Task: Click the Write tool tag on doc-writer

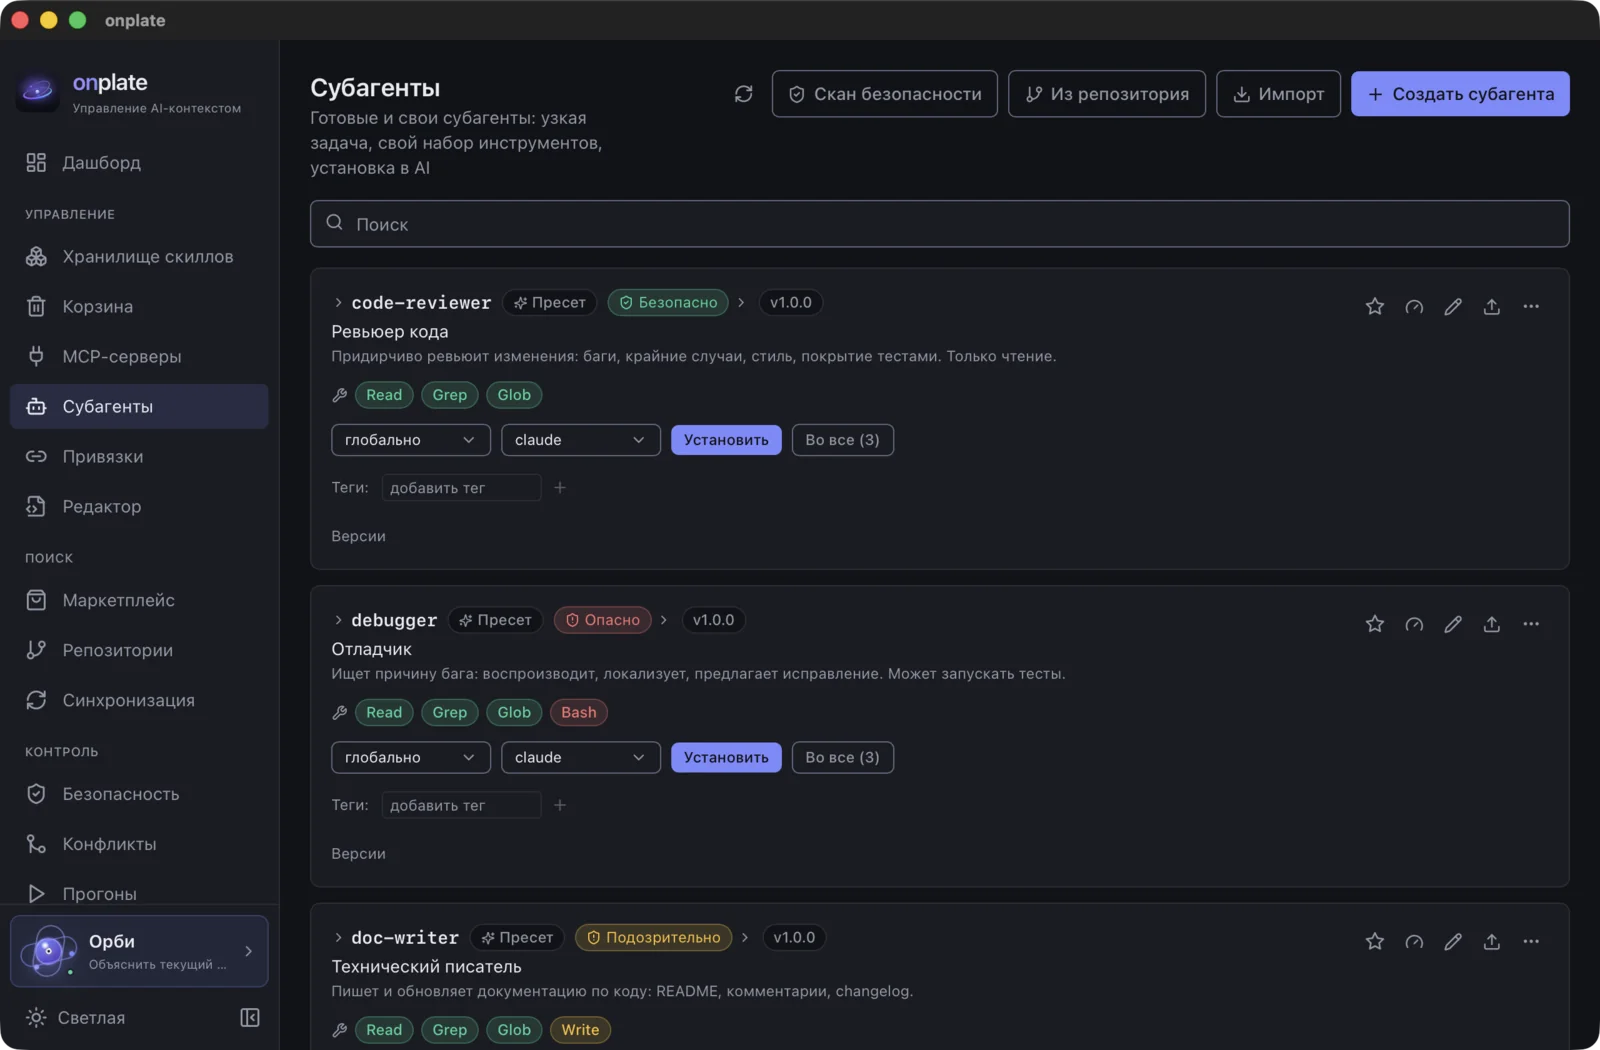Action: click(580, 1030)
